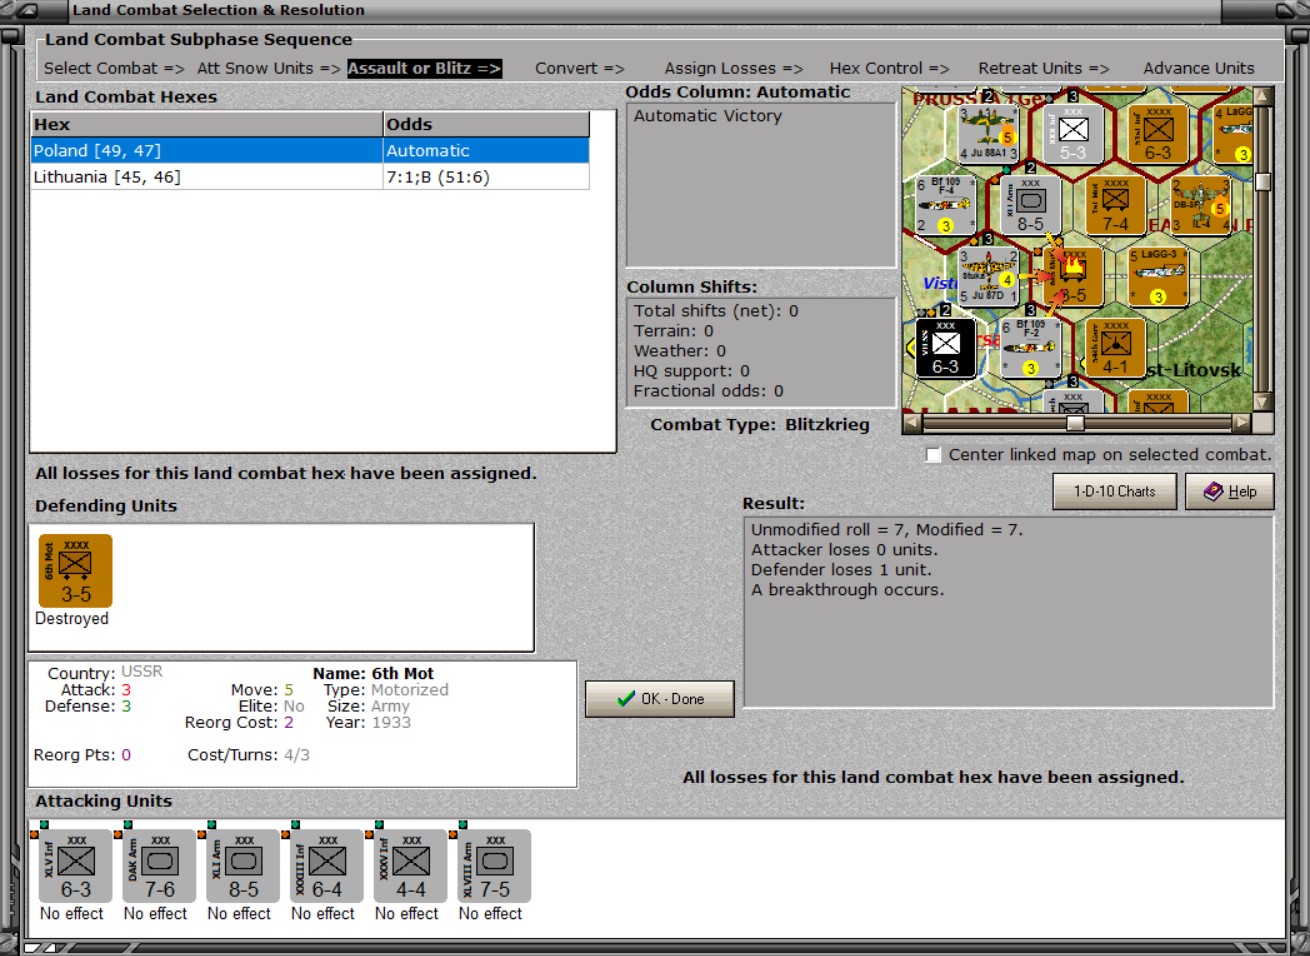The height and width of the screenshot is (956, 1310).
Task: Select the destroyed 6th Mot defending unit counter
Action: pos(75,571)
